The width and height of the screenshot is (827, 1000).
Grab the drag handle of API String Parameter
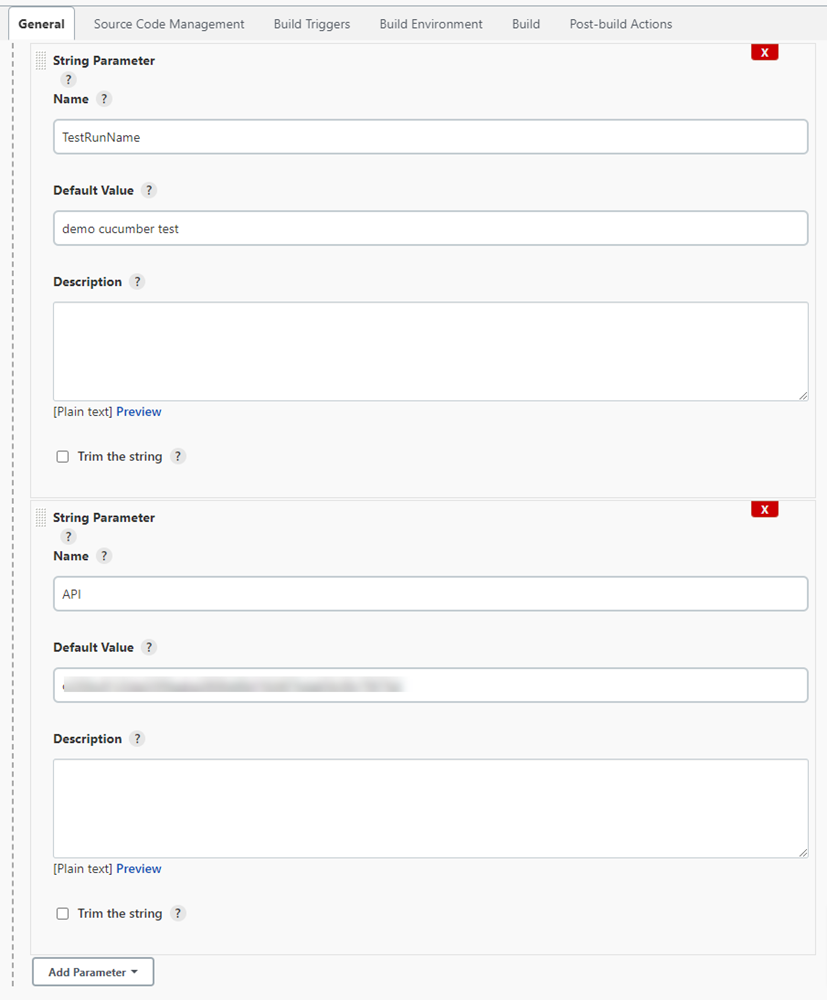pyautogui.click(x=41, y=518)
